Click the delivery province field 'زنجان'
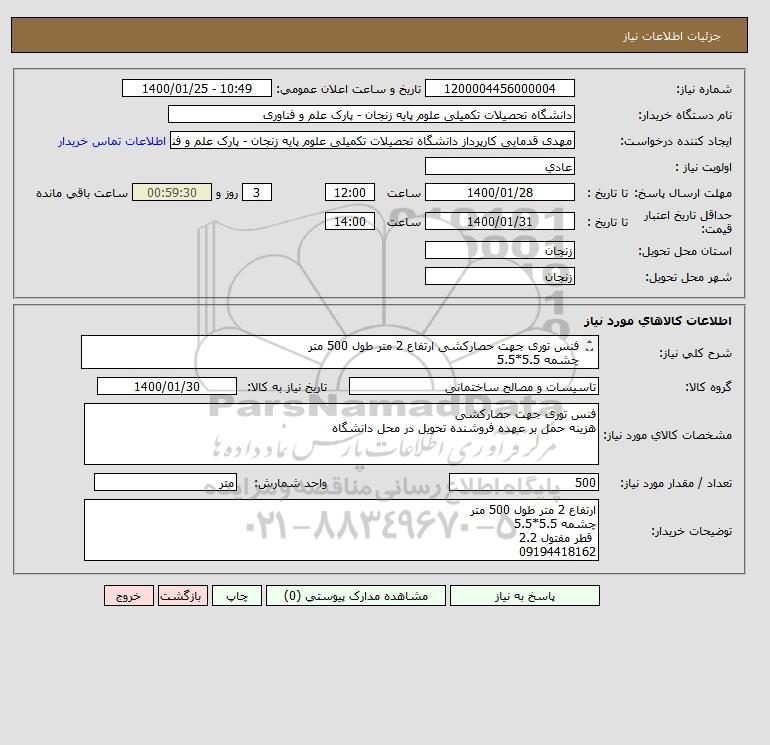The image size is (770, 745). tap(499, 250)
